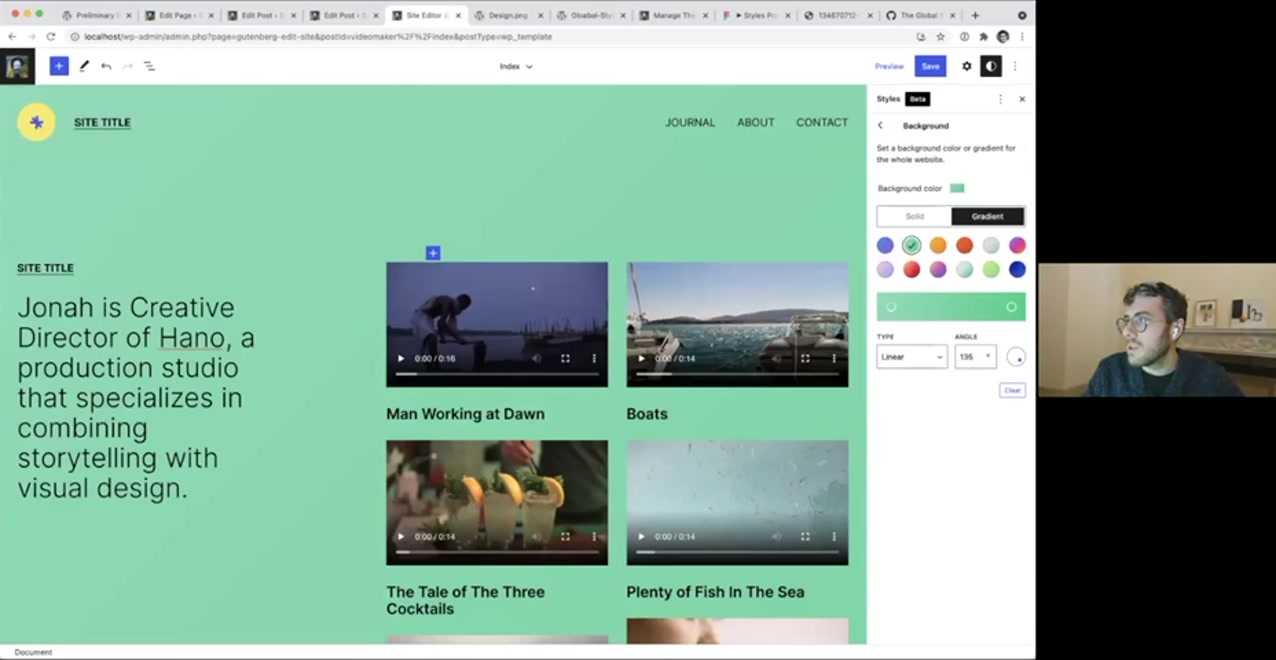Select the pencil Tools icon

(x=84, y=66)
